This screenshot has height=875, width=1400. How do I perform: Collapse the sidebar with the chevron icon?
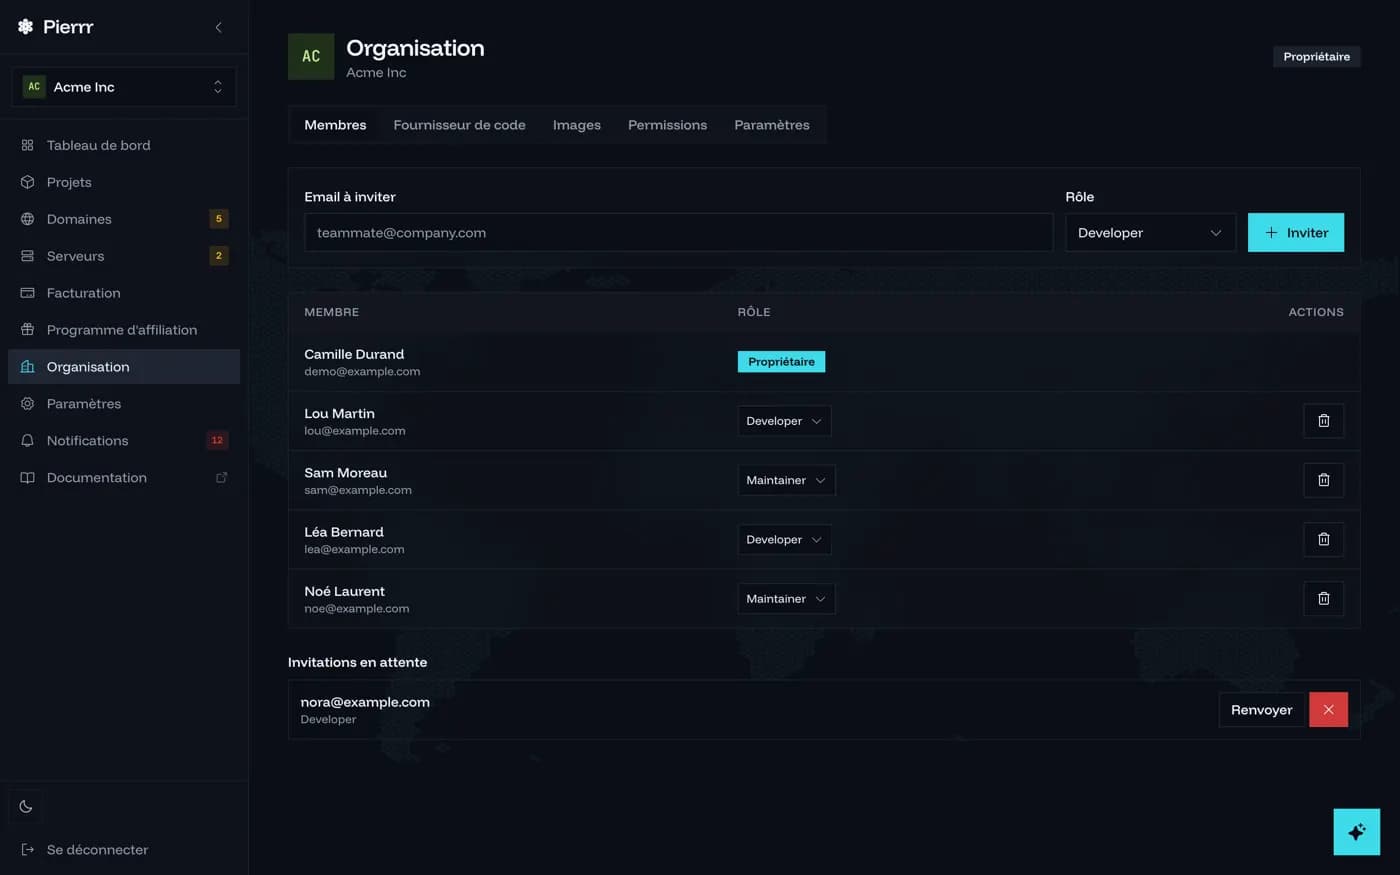pyautogui.click(x=218, y=27)
